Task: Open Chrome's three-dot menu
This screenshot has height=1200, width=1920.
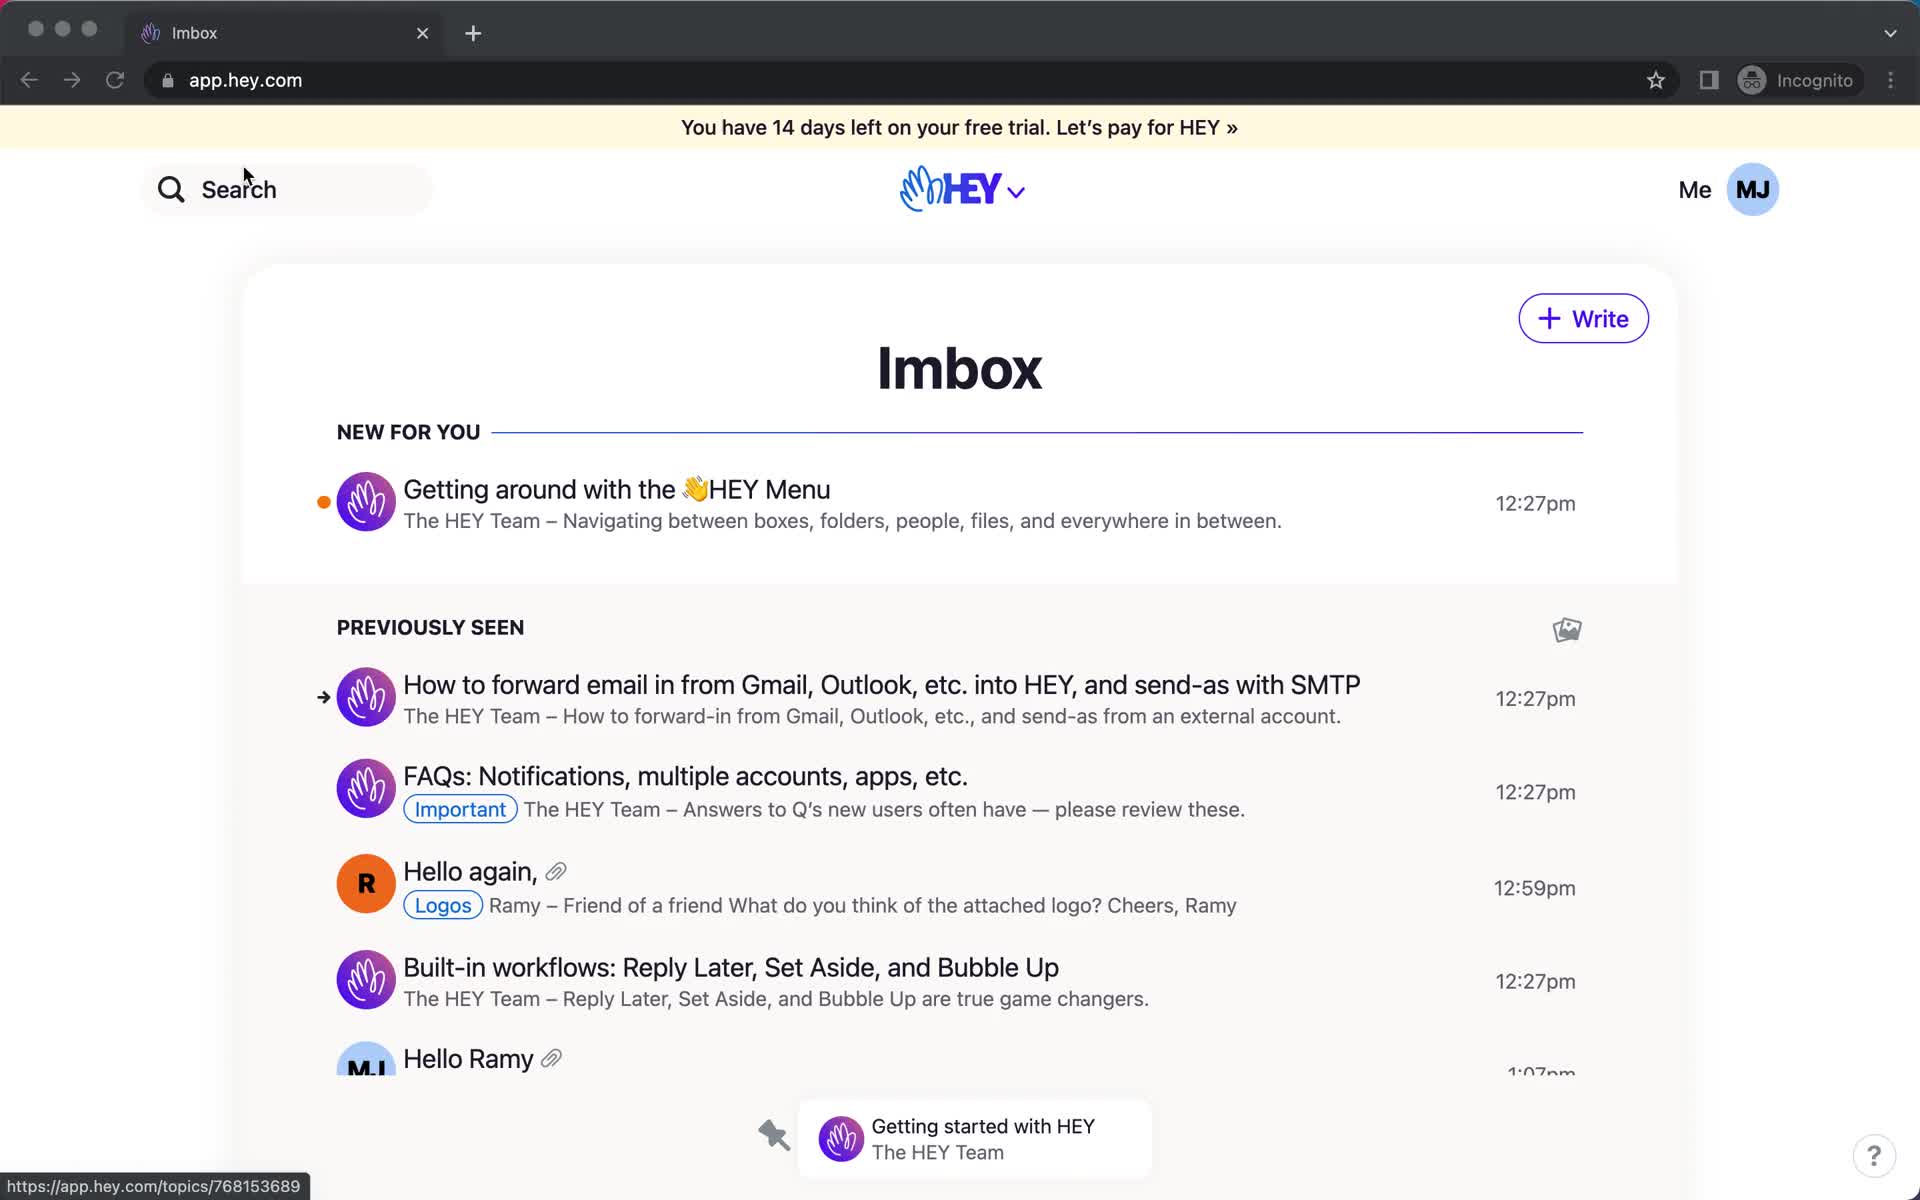Action: point(1890,81)
